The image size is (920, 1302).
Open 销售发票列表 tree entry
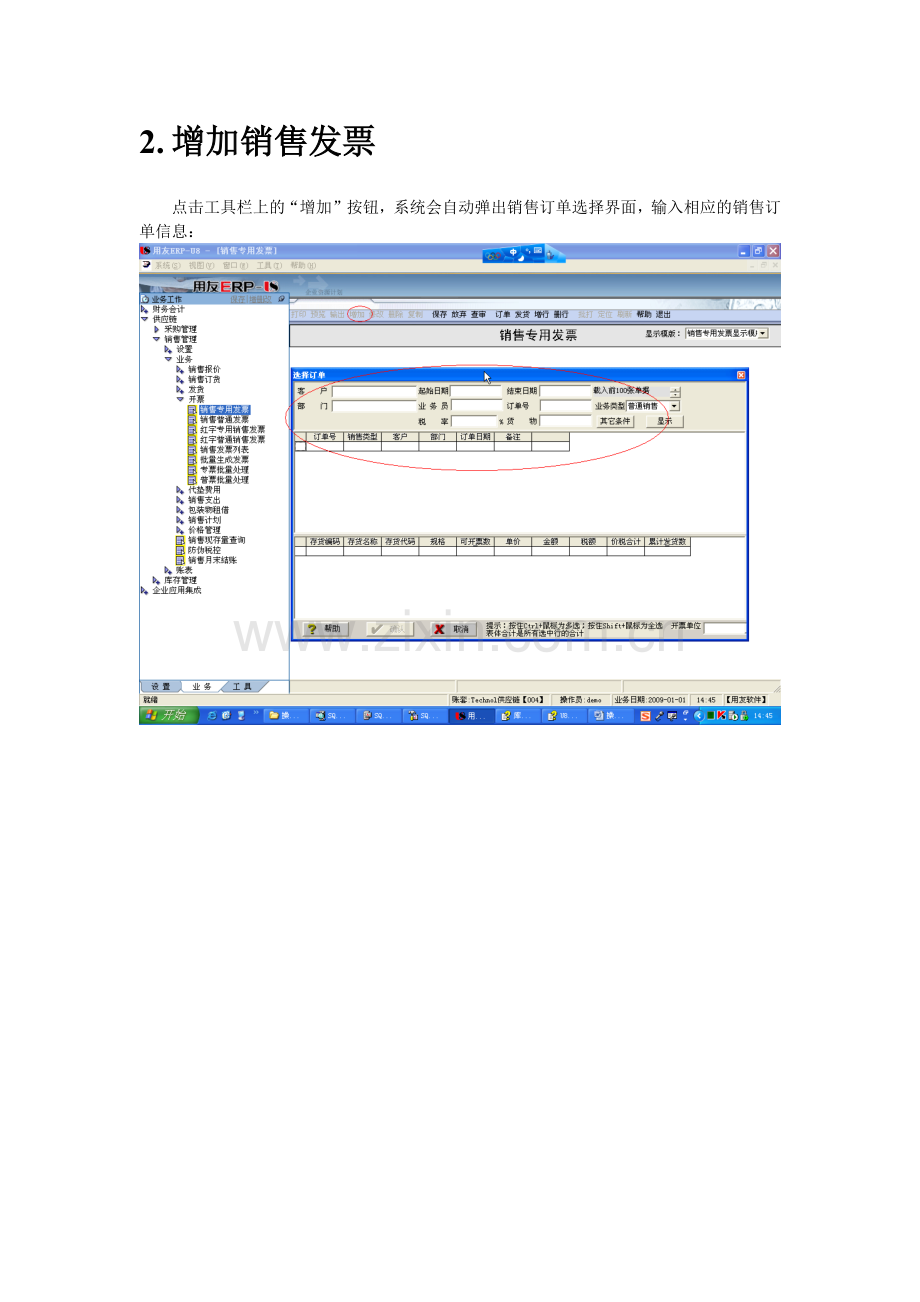tap(225, 450)
